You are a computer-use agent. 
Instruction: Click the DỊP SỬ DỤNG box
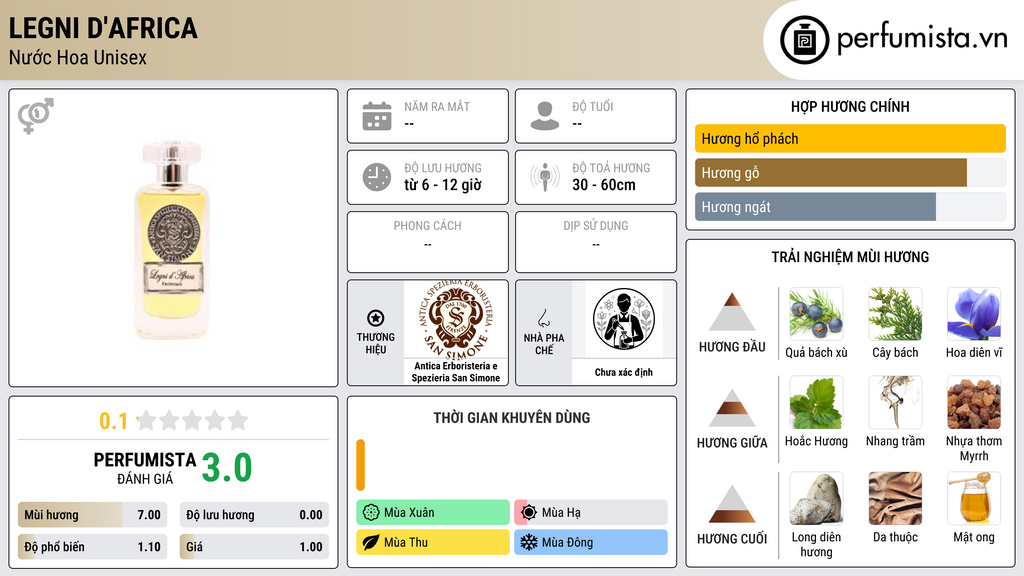(596, 242)
